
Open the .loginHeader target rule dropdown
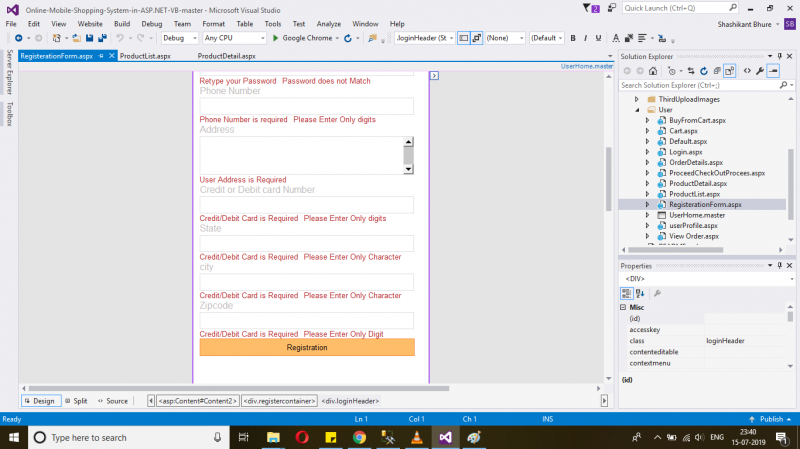425,38
